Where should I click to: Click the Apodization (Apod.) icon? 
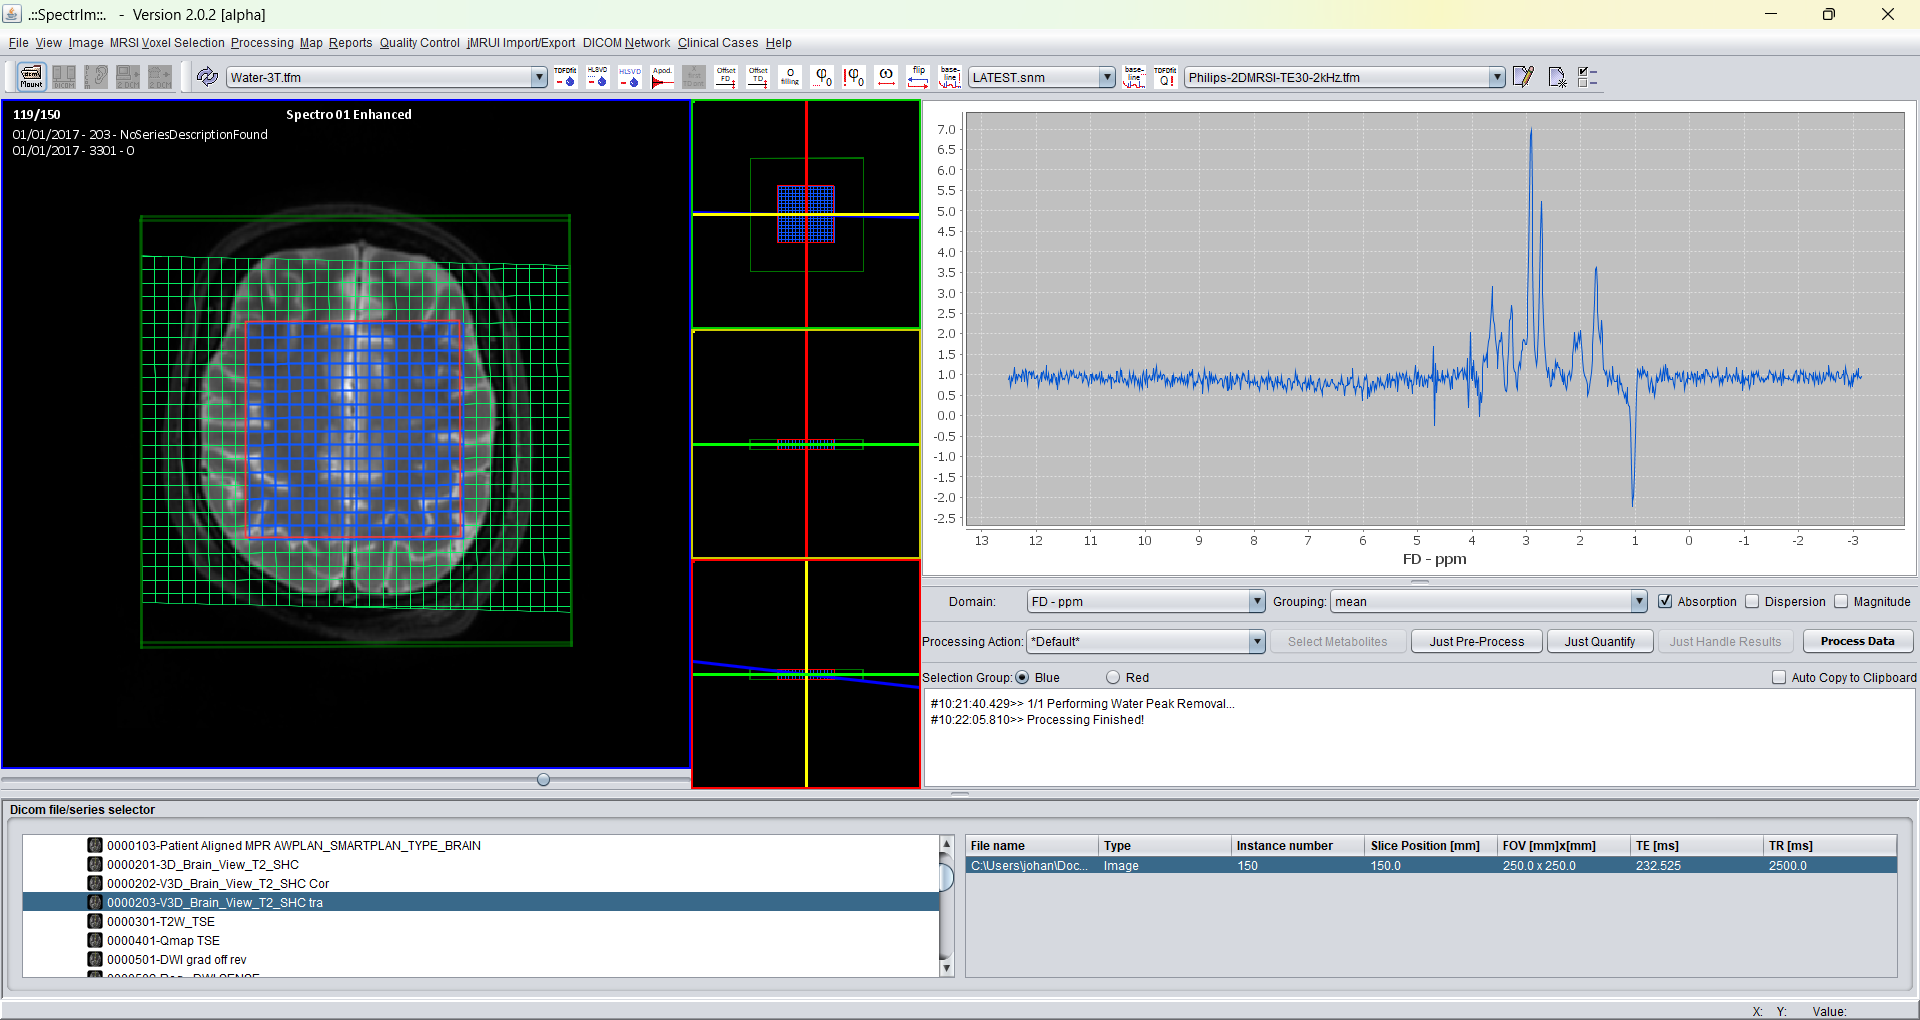pos(662,77)
